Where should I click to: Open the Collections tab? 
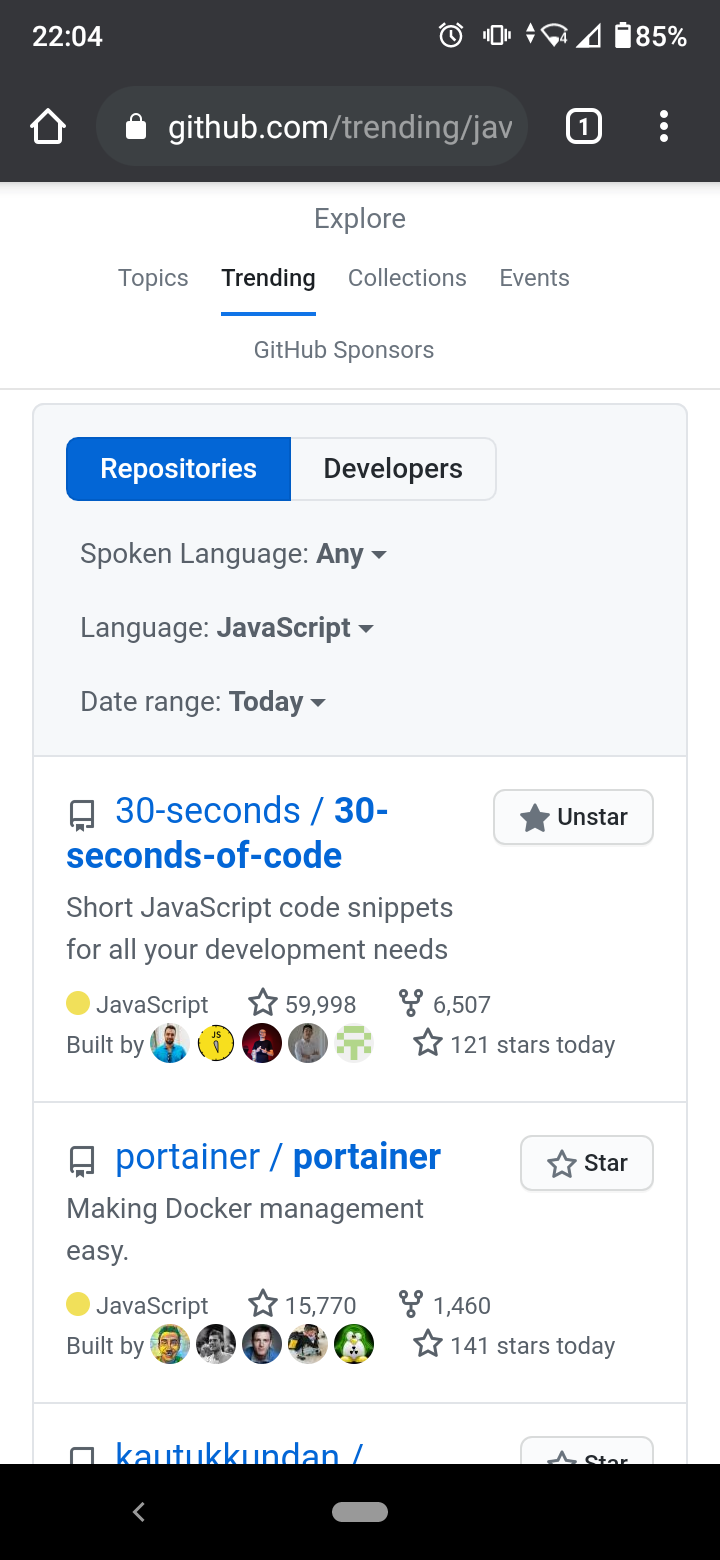(406, 277)
